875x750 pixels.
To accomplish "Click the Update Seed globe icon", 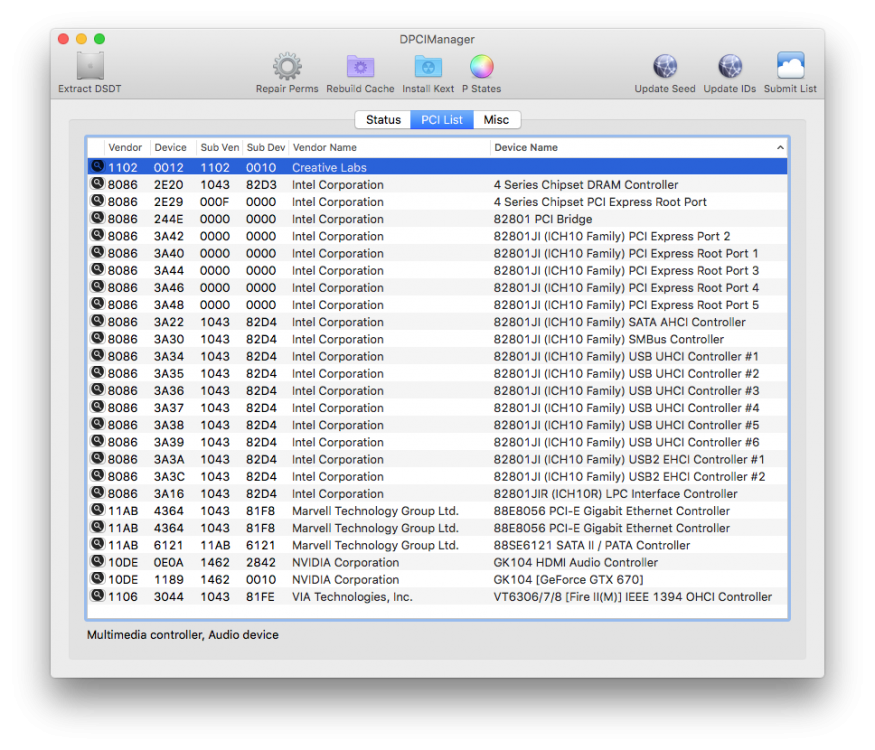I will click(665, 66).
